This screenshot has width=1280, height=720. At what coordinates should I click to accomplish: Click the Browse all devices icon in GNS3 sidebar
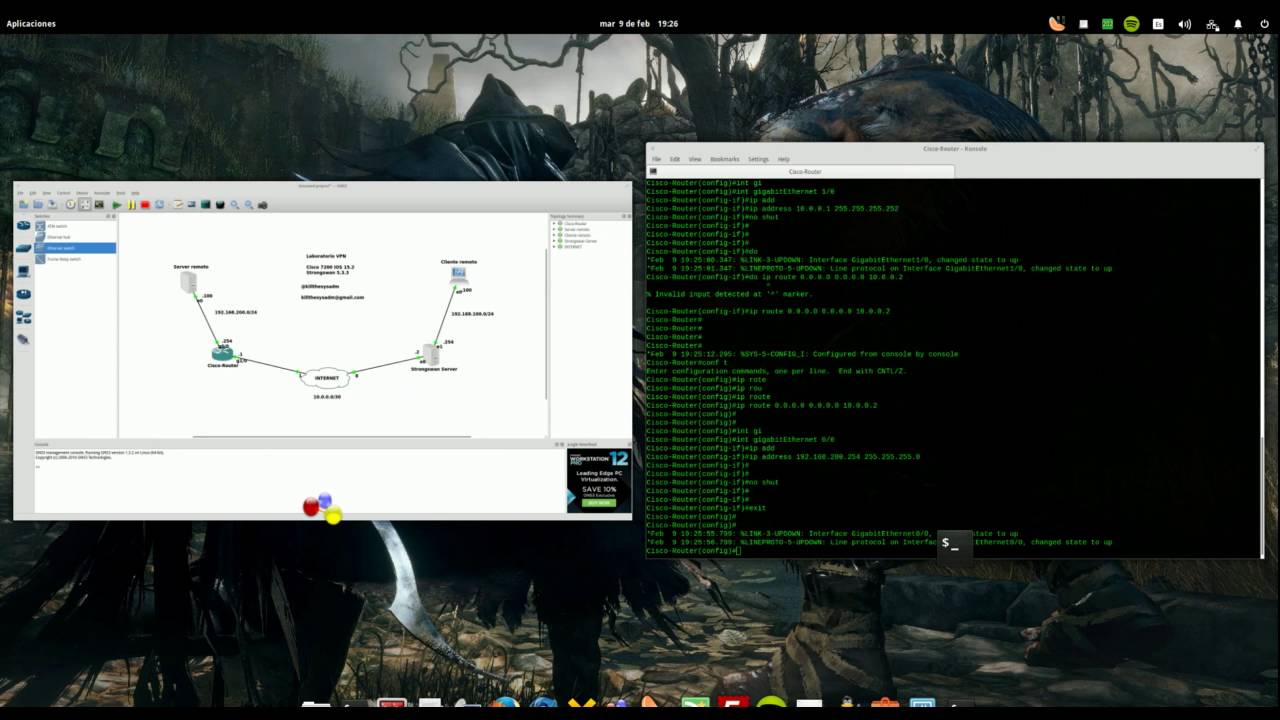coord(24,317)
